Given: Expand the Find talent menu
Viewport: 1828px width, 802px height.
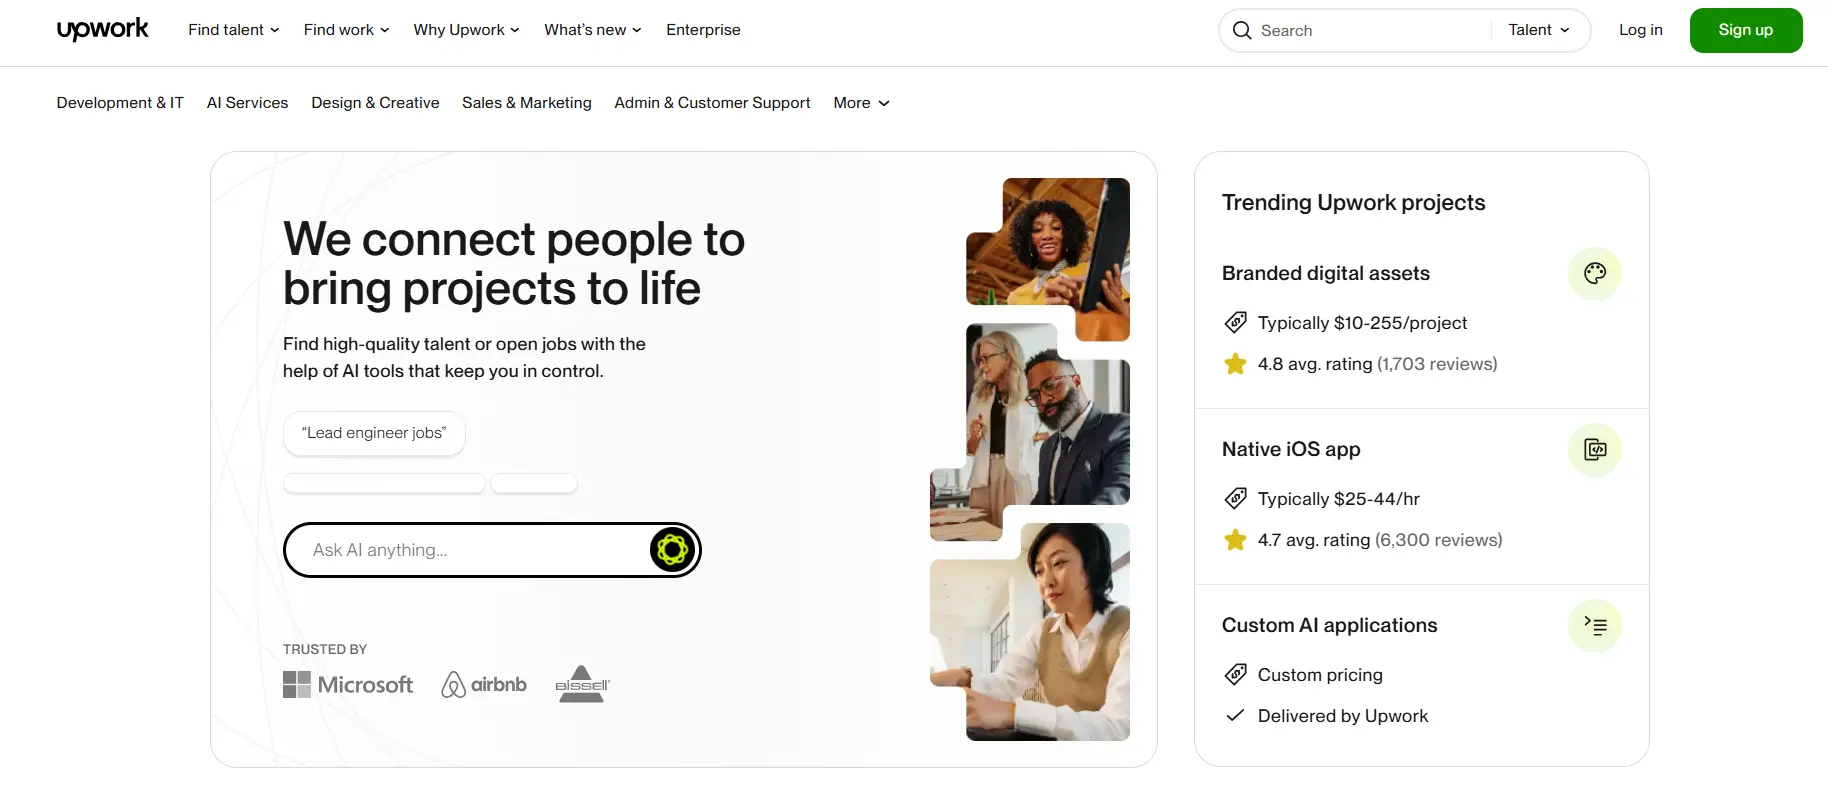Looking at the screenshot, I should (x=234, y=30).
